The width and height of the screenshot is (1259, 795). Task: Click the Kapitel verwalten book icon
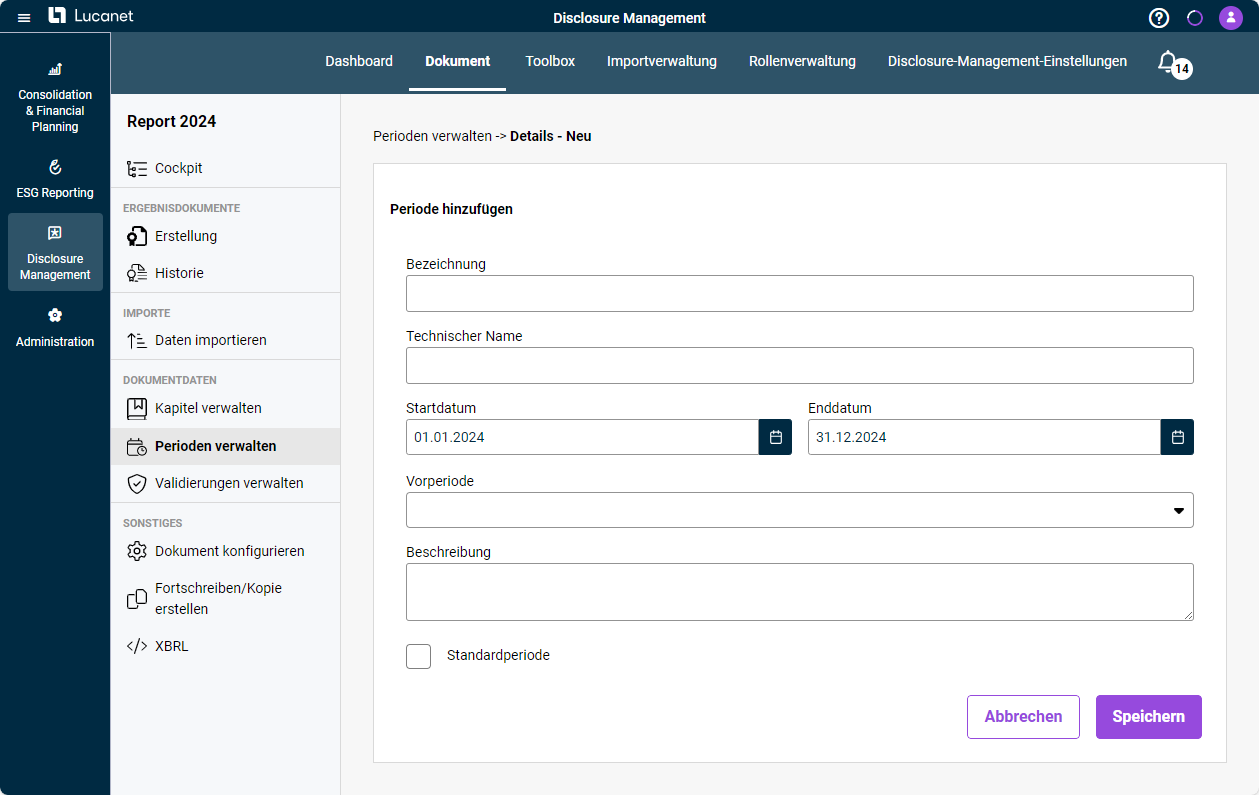coord(137,409)
